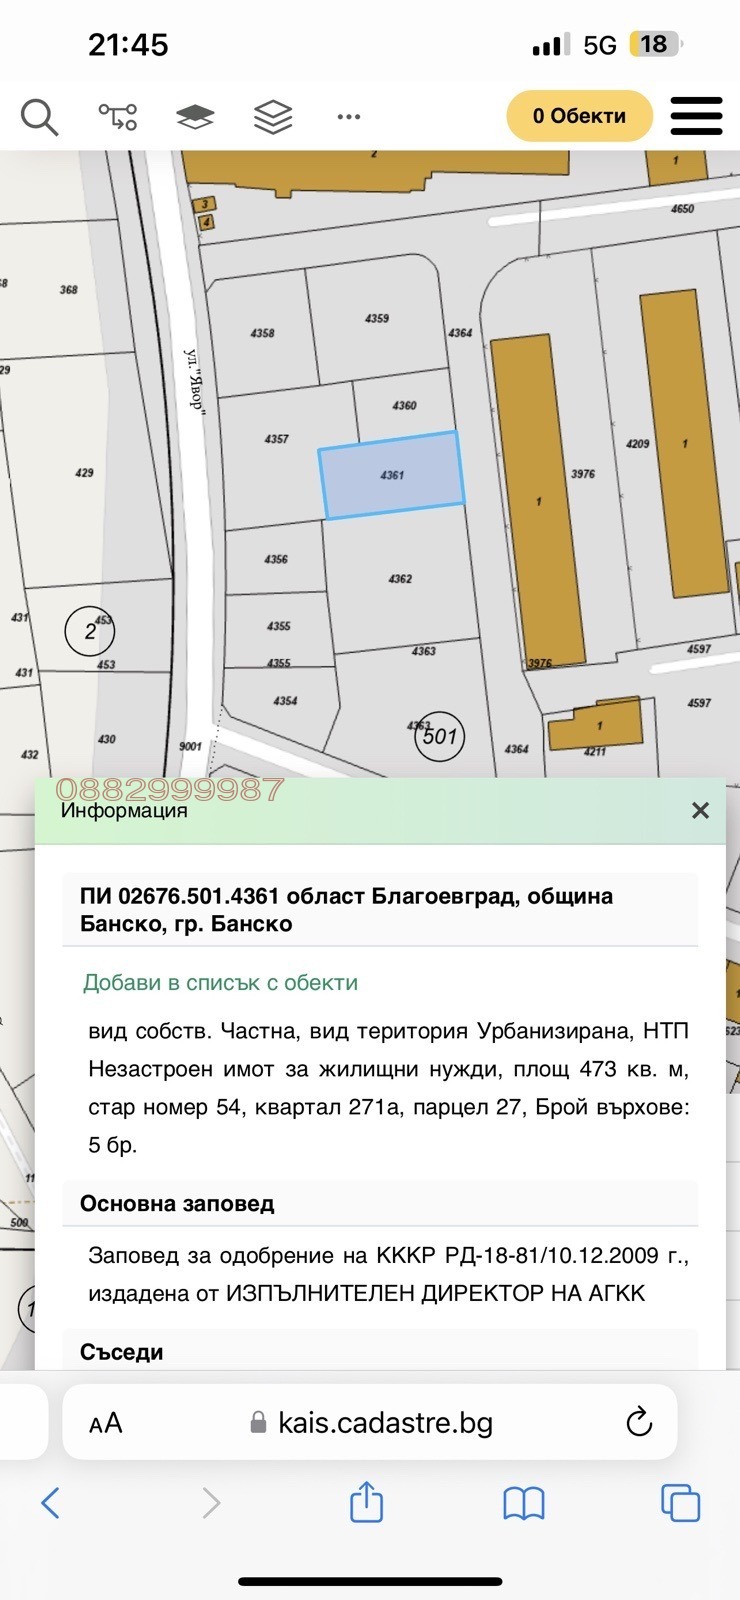The width and height of the screenshot is (740, 1600).
Task: Open the three-dots more options menu
Action: click(349, 117)
